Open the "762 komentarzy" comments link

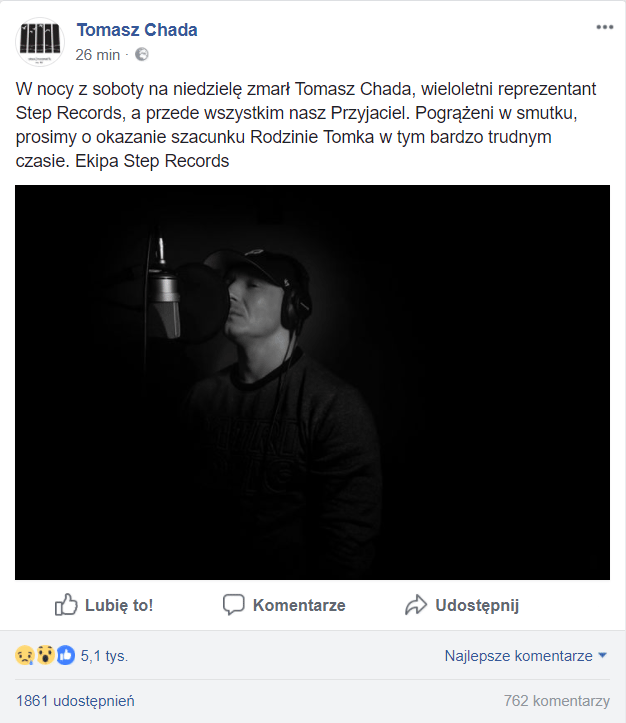pyautogui.click(x=557, y=701)
